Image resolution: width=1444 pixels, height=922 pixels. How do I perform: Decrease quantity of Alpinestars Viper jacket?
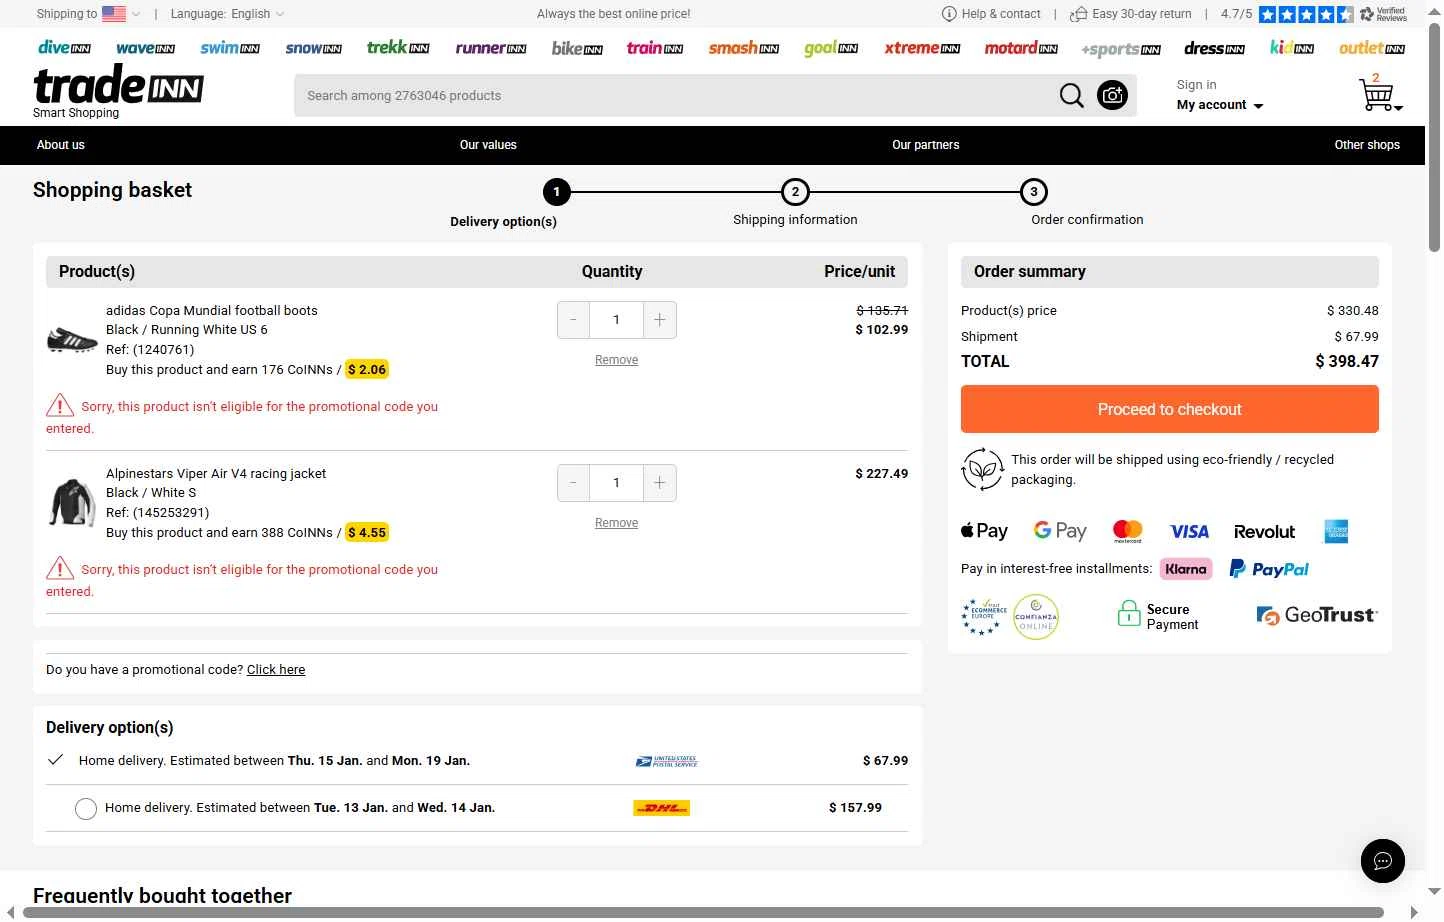(573, 483)
